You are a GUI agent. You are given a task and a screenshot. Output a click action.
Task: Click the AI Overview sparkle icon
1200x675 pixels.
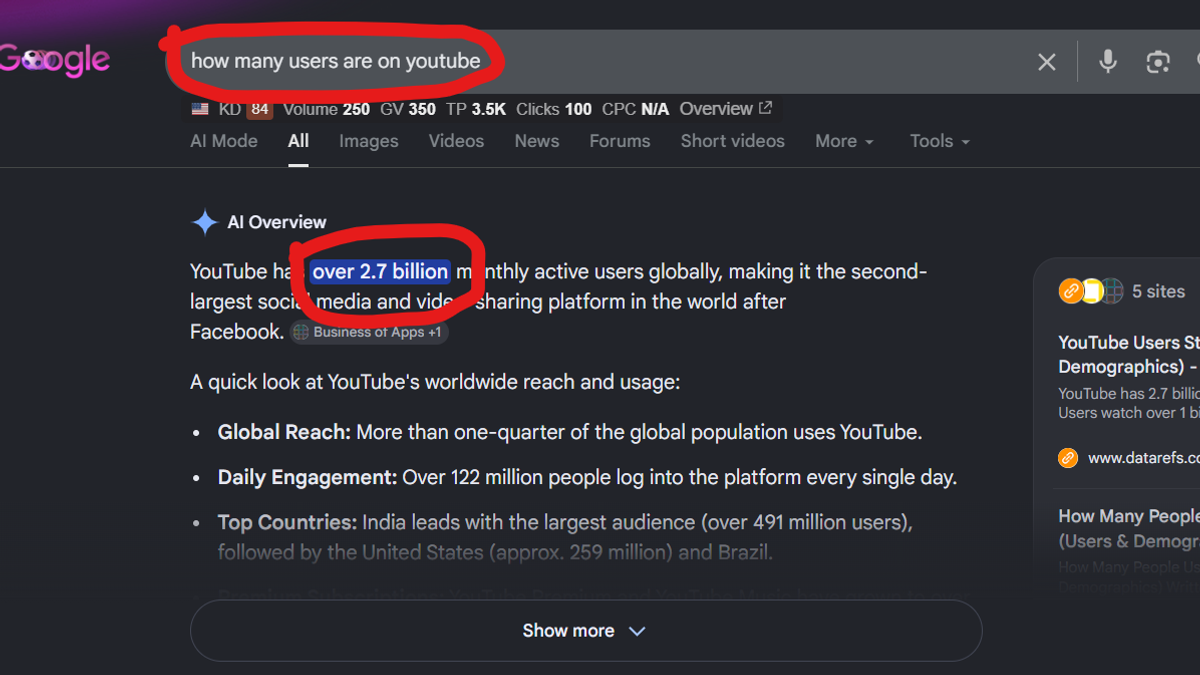204,222
